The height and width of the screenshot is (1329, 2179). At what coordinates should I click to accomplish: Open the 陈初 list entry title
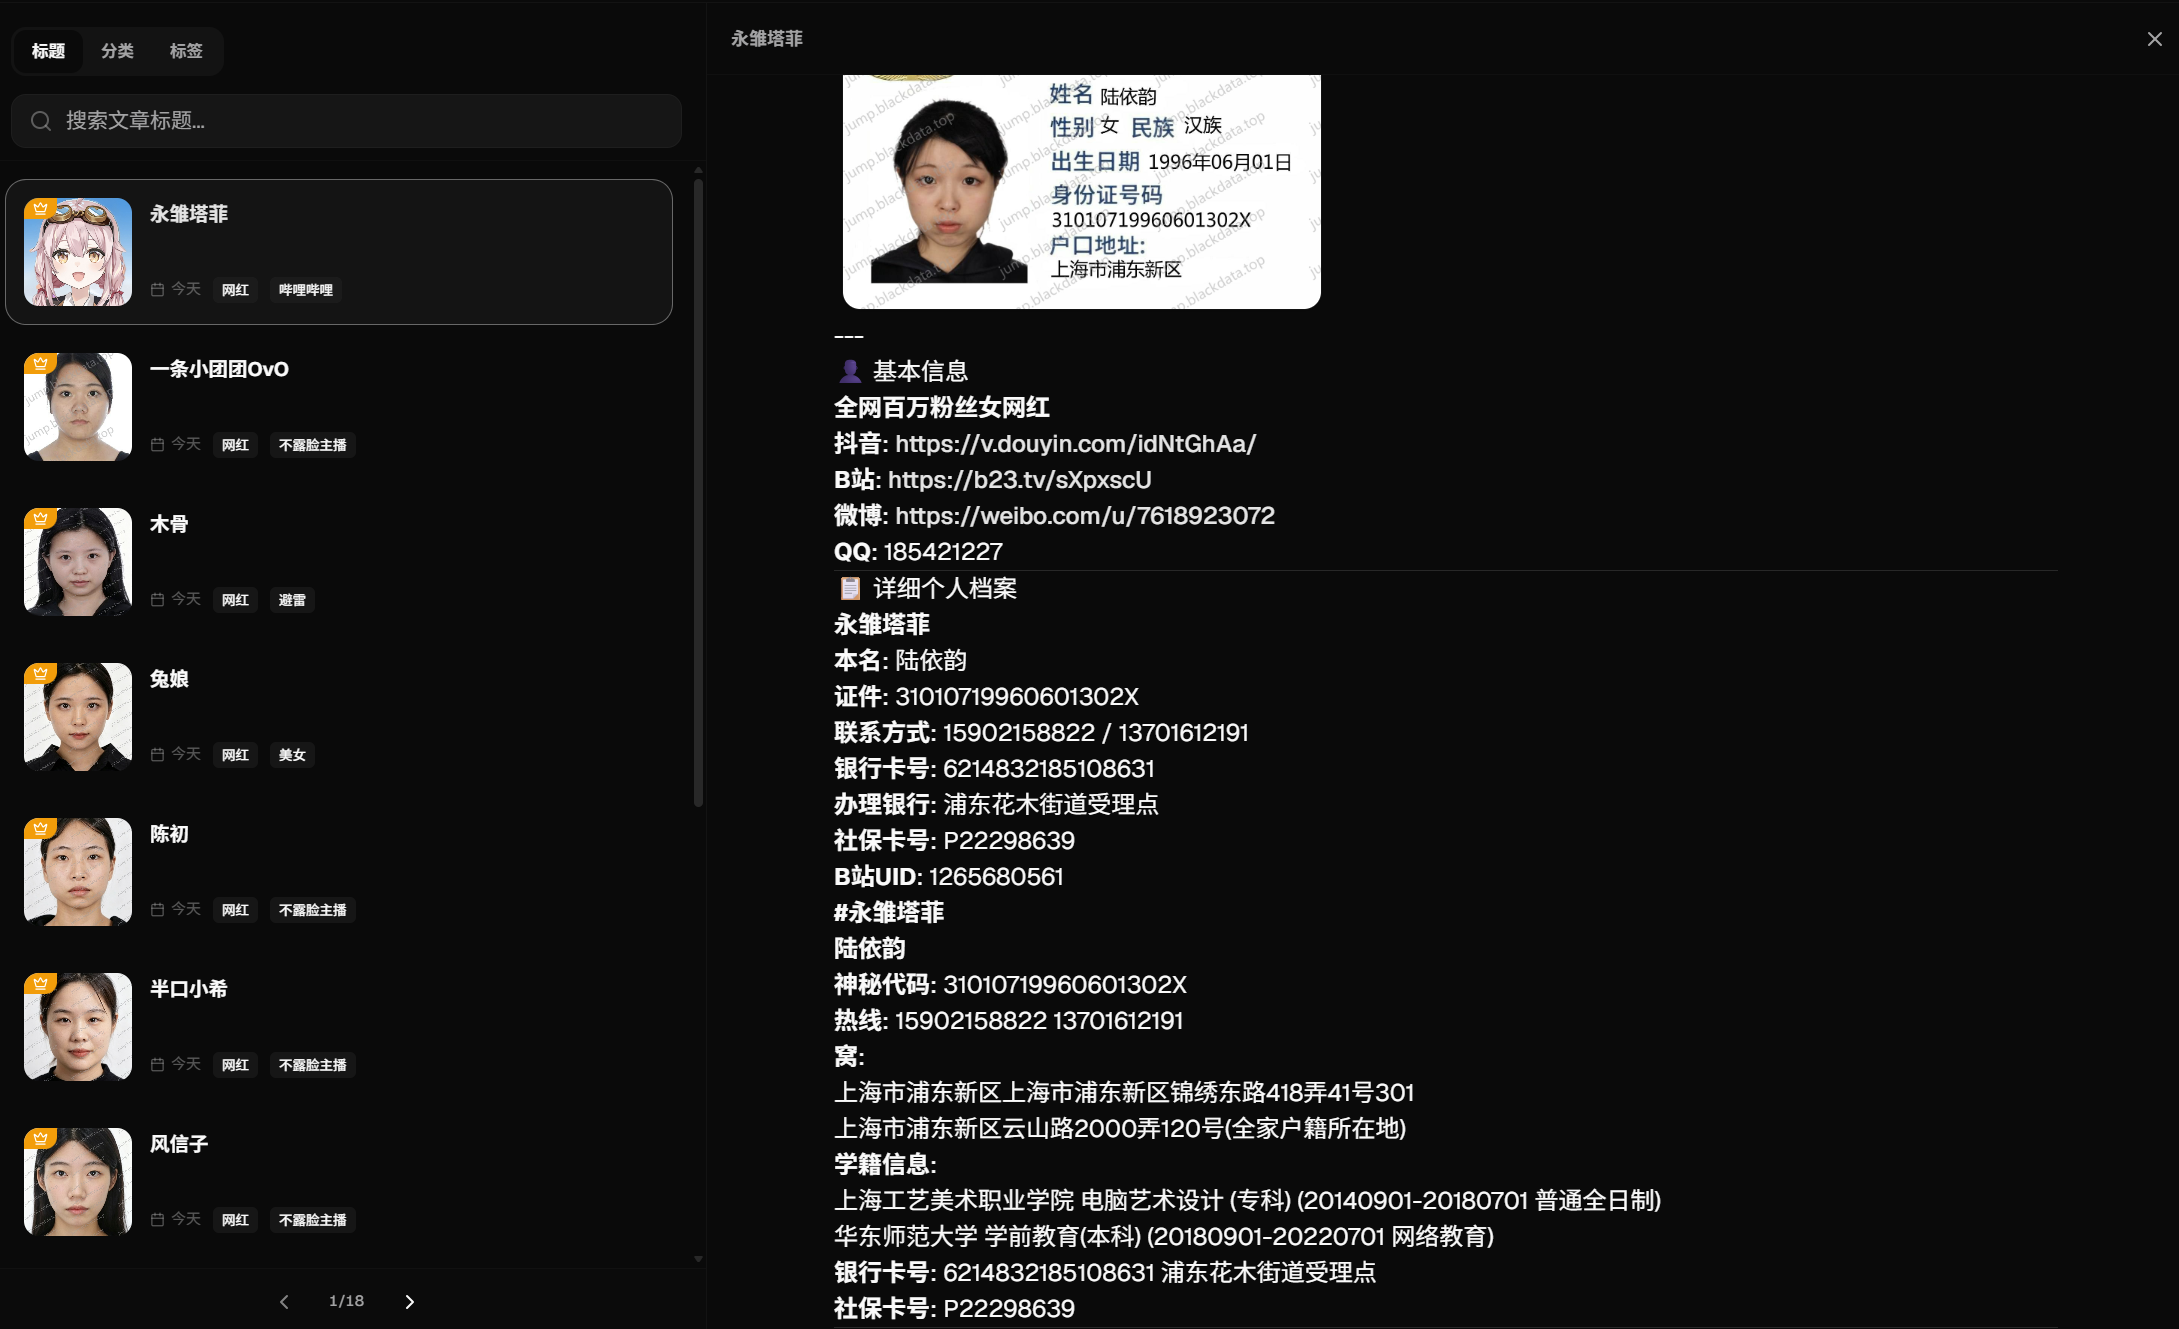coord(169,834)
